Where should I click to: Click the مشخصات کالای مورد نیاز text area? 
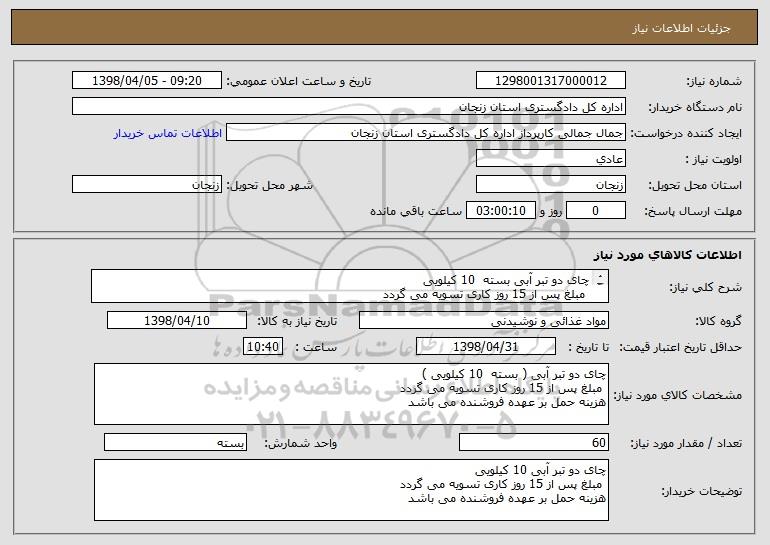click(x=351, y=394)
